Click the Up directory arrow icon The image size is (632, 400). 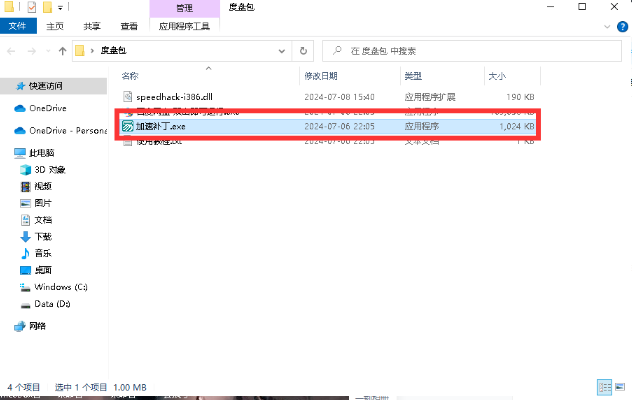point(63,49)
